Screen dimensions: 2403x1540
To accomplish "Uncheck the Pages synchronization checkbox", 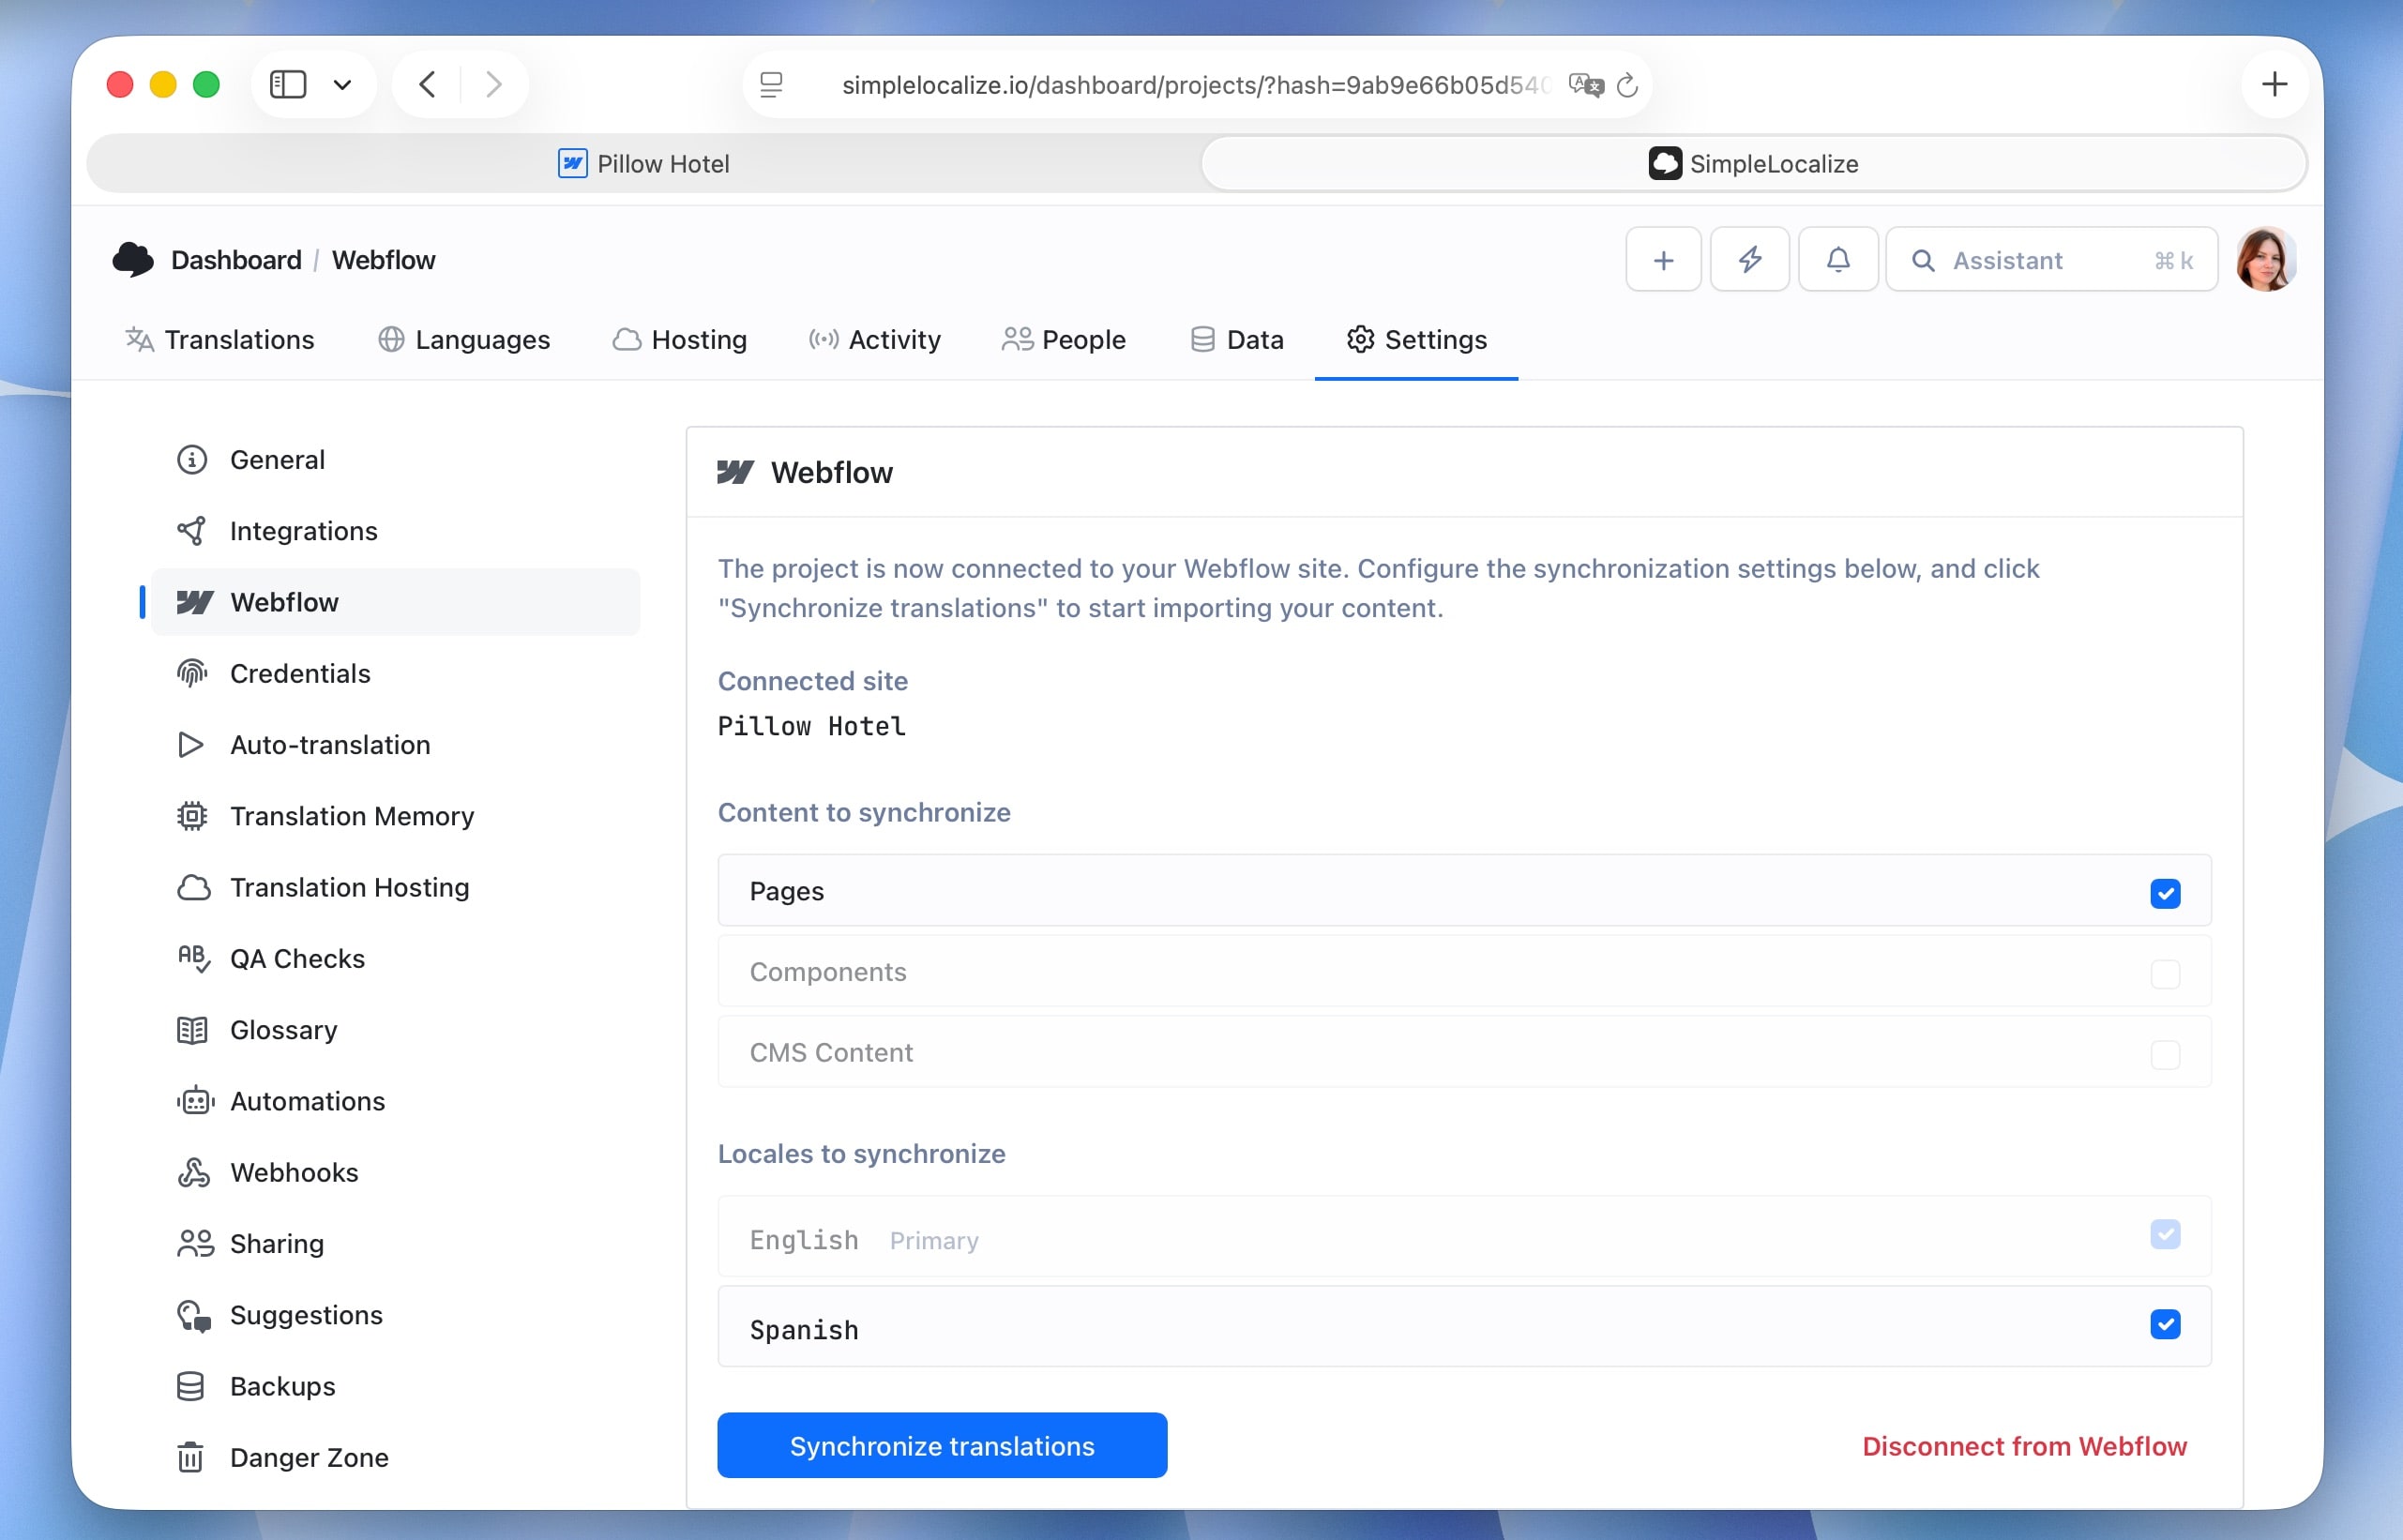I will coord(2165,892).
